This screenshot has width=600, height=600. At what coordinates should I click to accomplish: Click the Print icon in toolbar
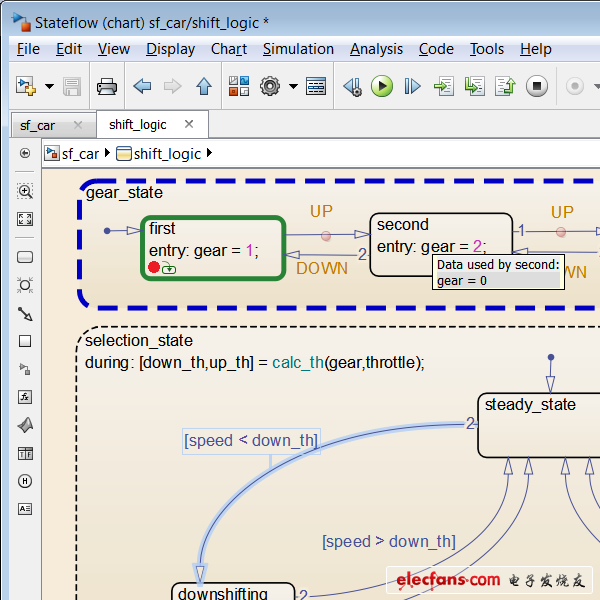pyautogui.click(x=107, y=87)
